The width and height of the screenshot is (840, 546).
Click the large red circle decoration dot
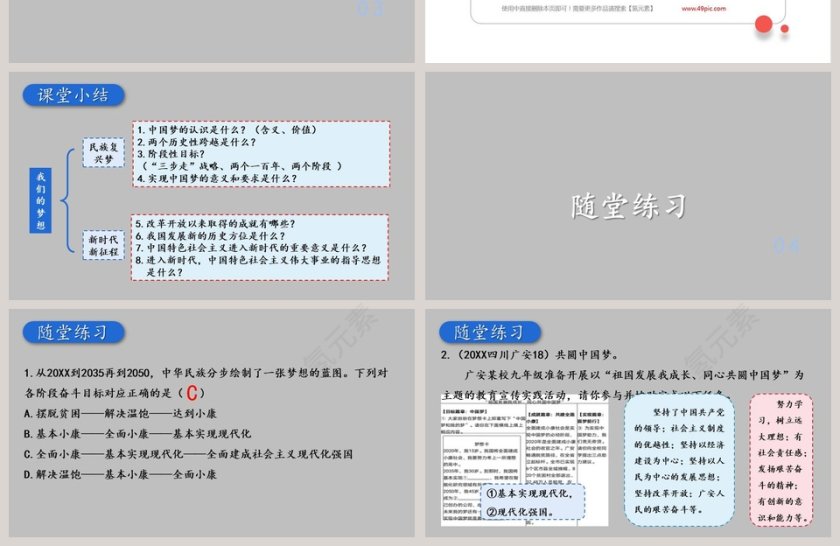763,24
